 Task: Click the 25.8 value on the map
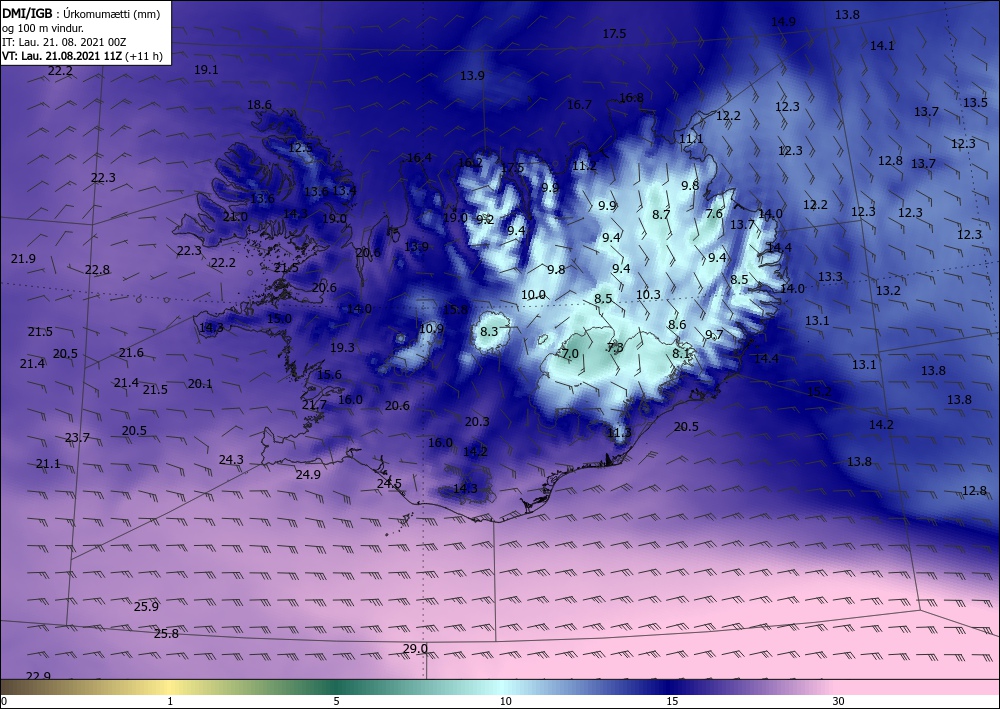pyautogui.click(x=166, y=634)
